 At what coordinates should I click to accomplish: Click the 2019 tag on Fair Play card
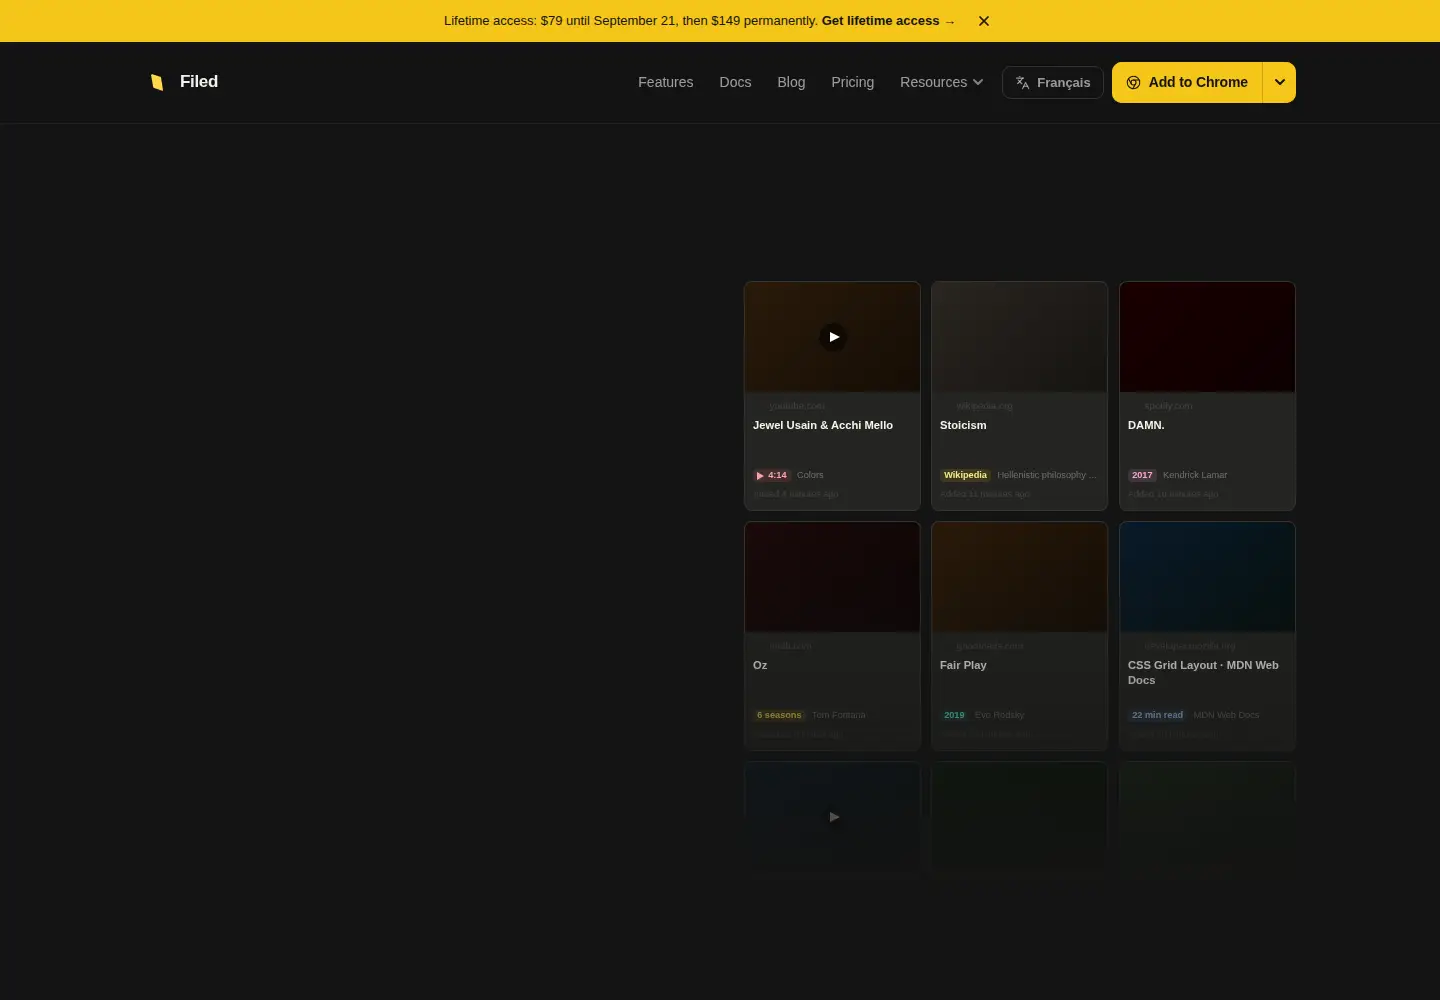[x=954, y=715]
